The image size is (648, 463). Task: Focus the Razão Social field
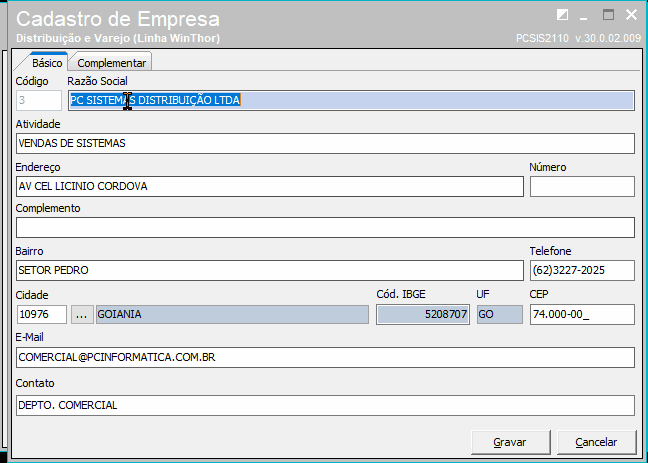(351, 100)
